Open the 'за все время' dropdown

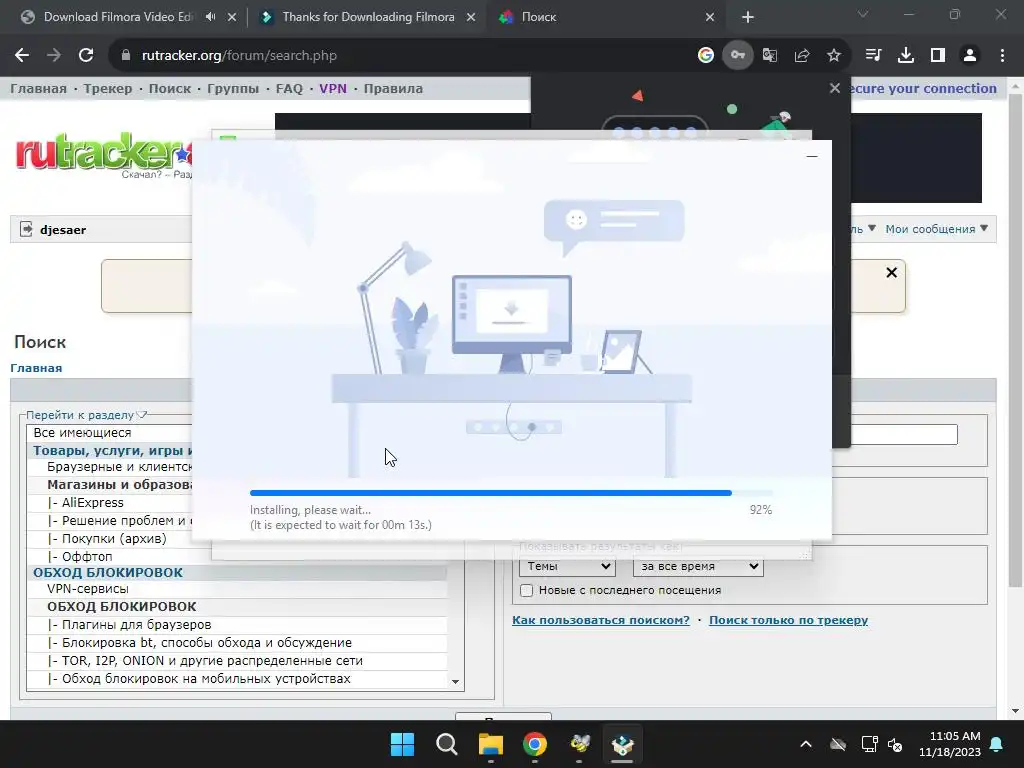(x=698, y=566)
